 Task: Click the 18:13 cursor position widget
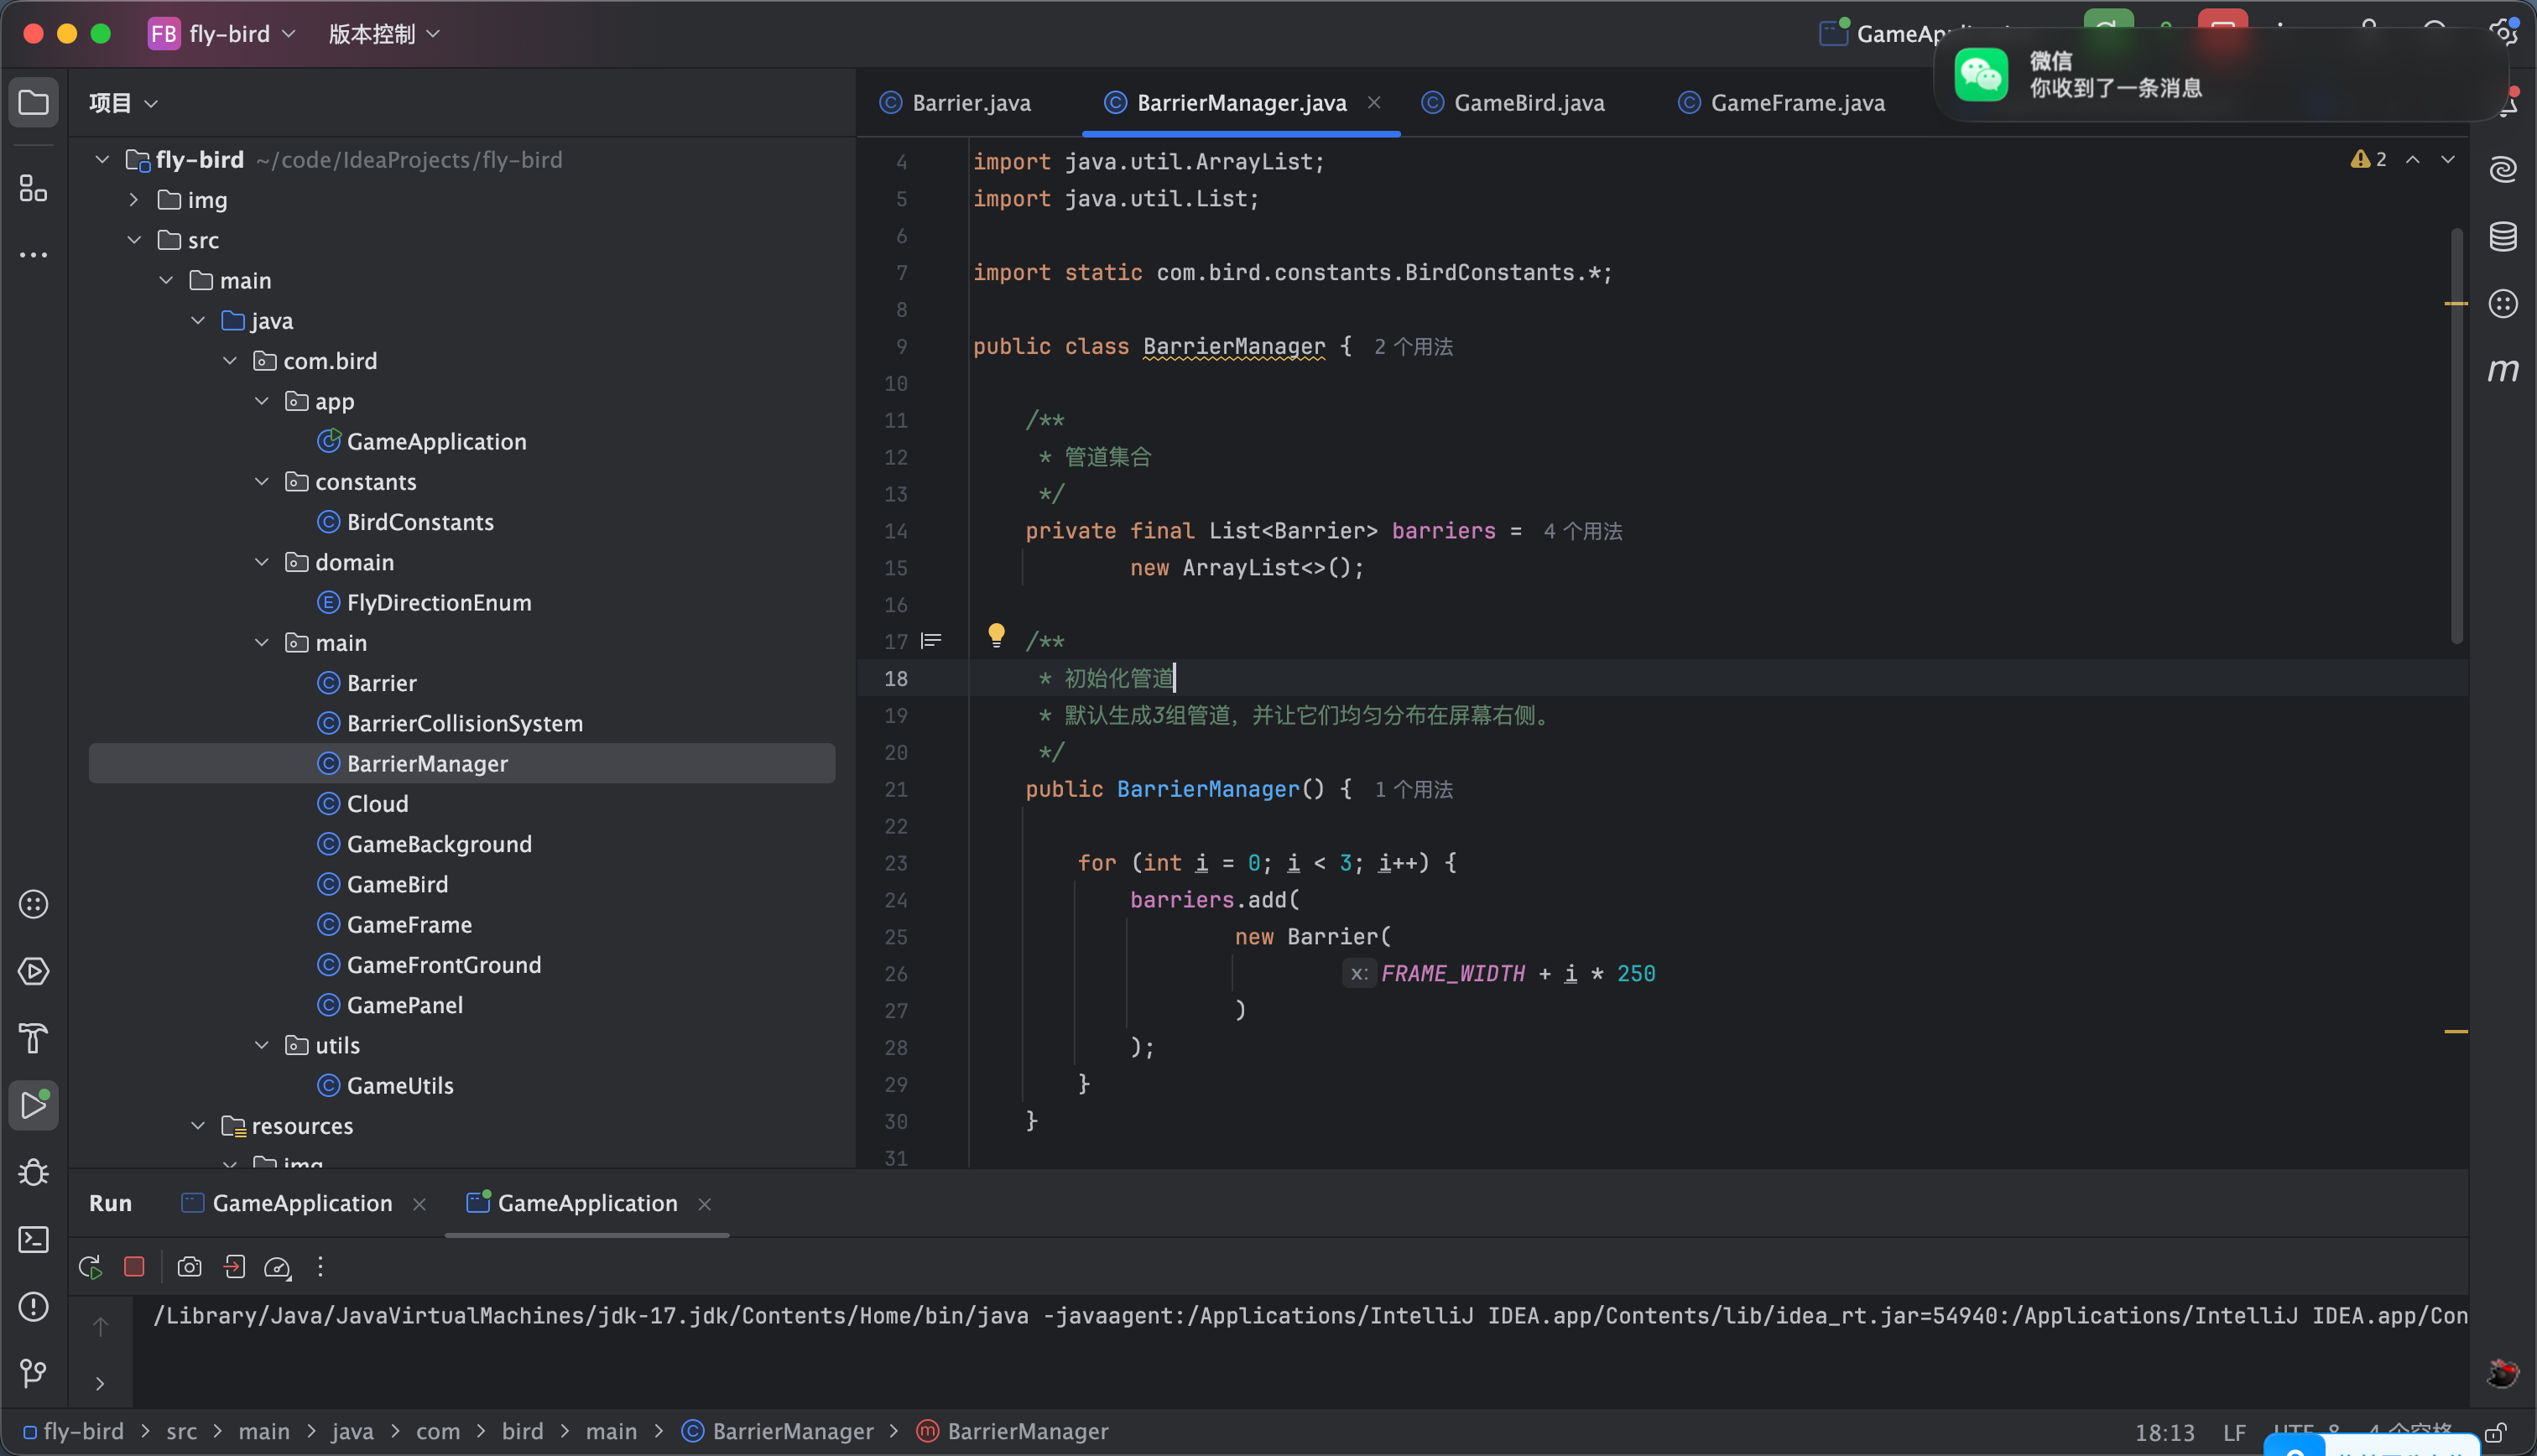pyautogui.click(x=2165, y=1432)
